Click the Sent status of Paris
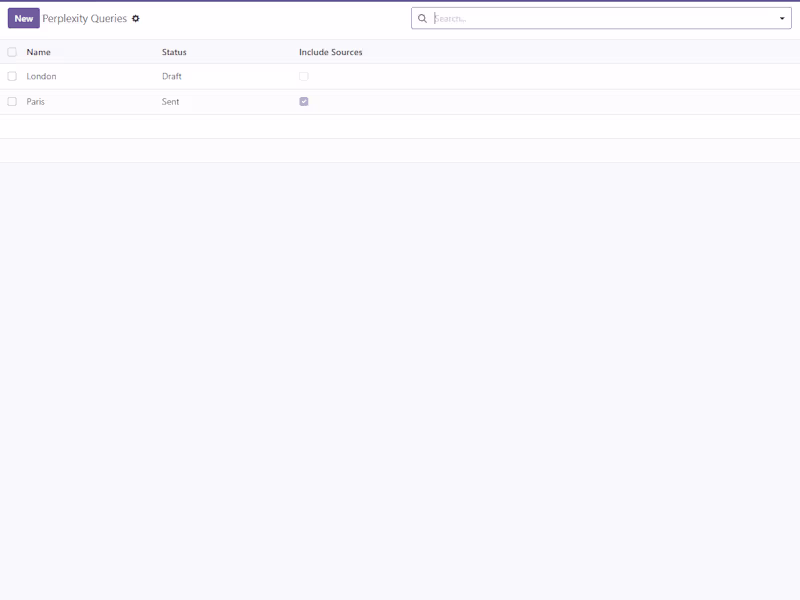 169,101
